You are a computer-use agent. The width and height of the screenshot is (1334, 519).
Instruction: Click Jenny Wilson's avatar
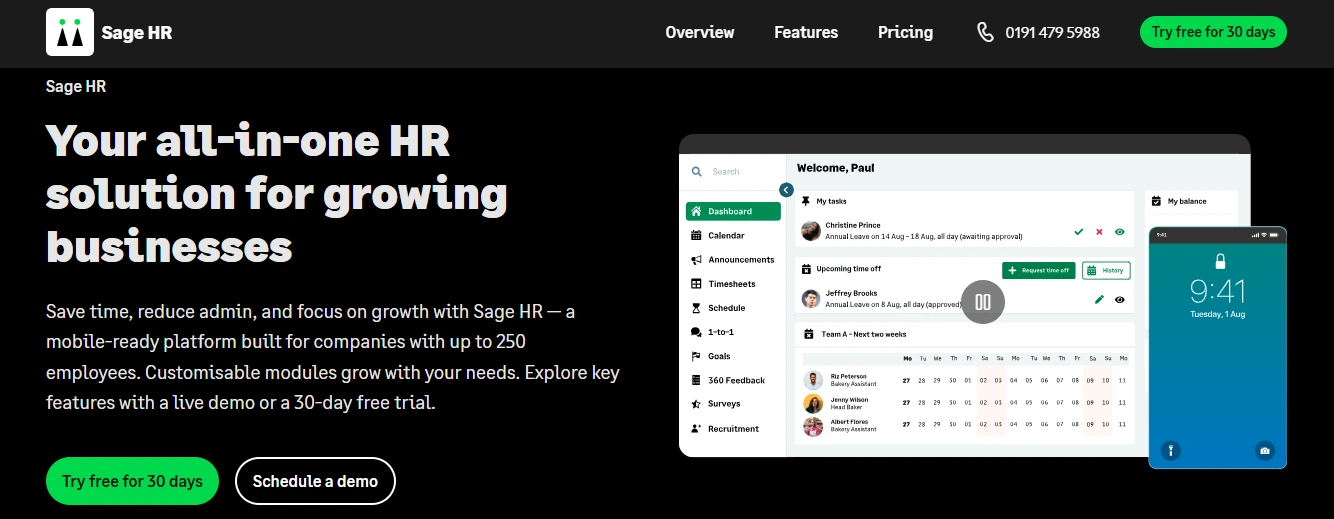point(813,403)
